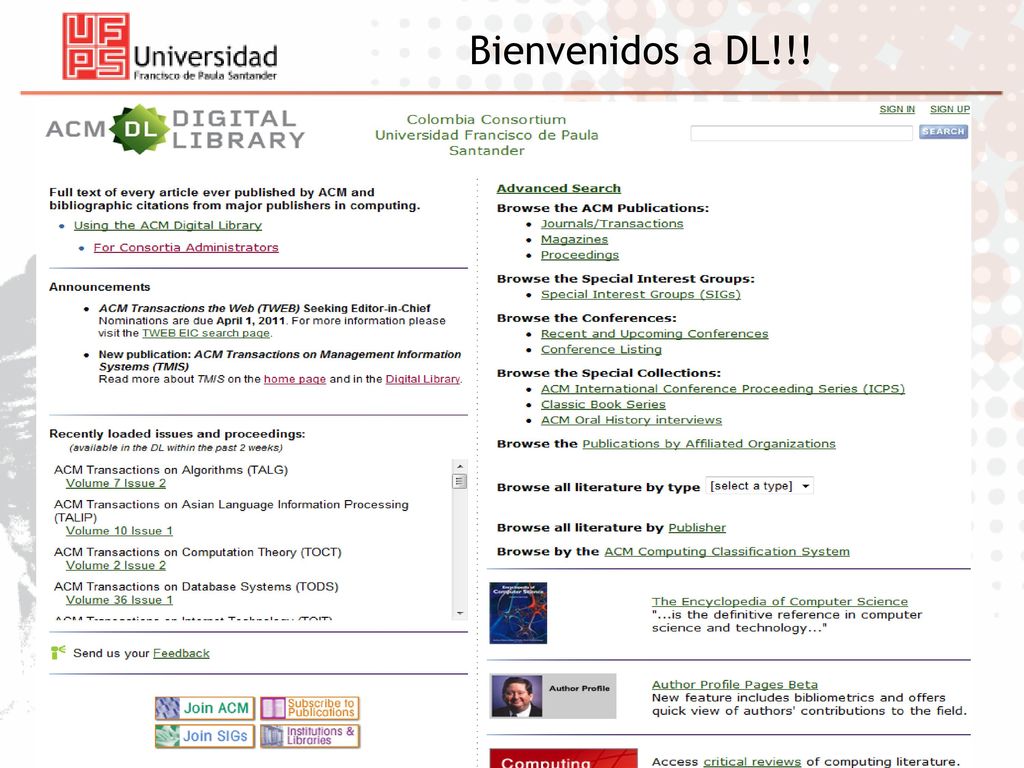The image size is (1024, 768).
Task: Open Journals/Transactions link
Action: [612, 223]
